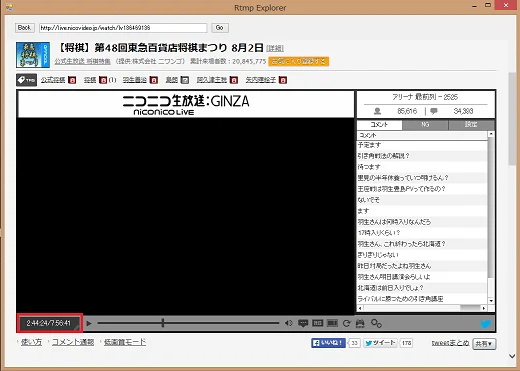Click the red icon after 羽生善治 tag
This screenshot has height=371, width=520.
click(154, 80)
